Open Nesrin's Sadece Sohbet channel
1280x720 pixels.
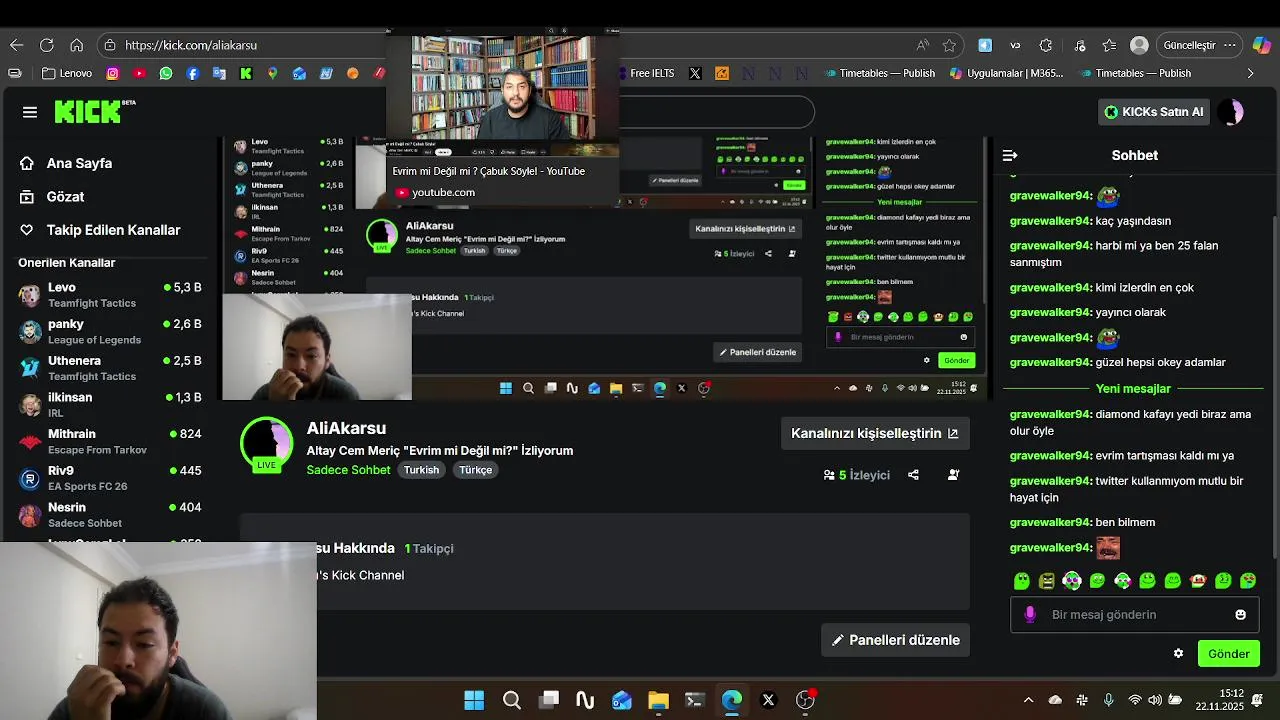tap(110, 514)
